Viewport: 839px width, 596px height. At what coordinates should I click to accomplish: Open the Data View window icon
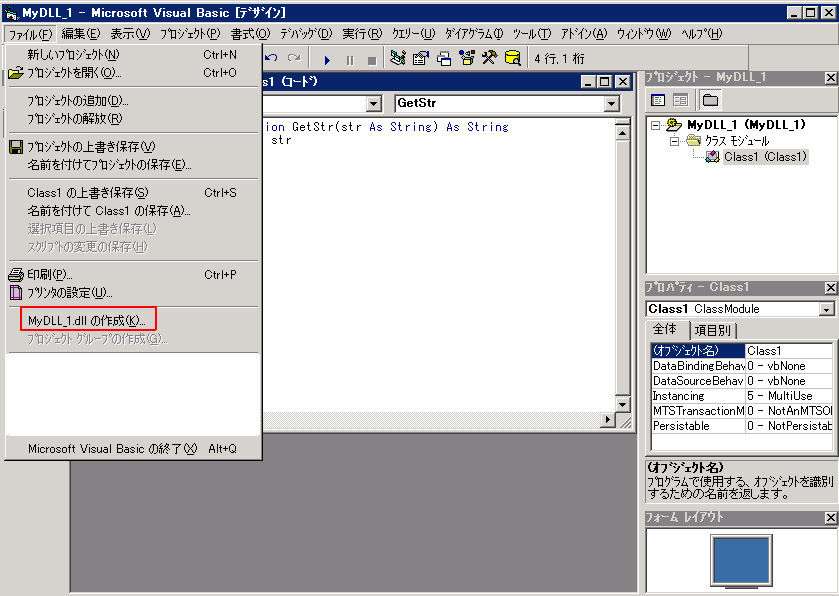pos(510,57)
